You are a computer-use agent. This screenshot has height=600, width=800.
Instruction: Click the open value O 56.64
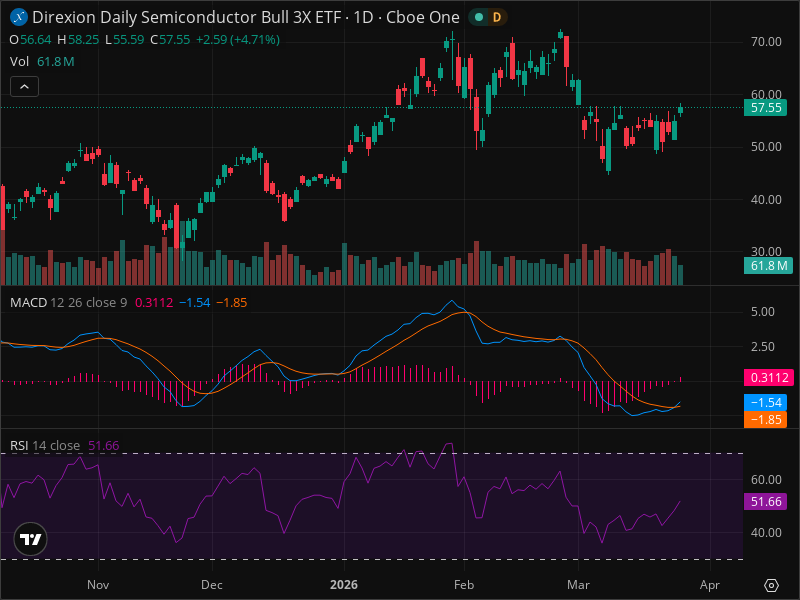point(31,40)
